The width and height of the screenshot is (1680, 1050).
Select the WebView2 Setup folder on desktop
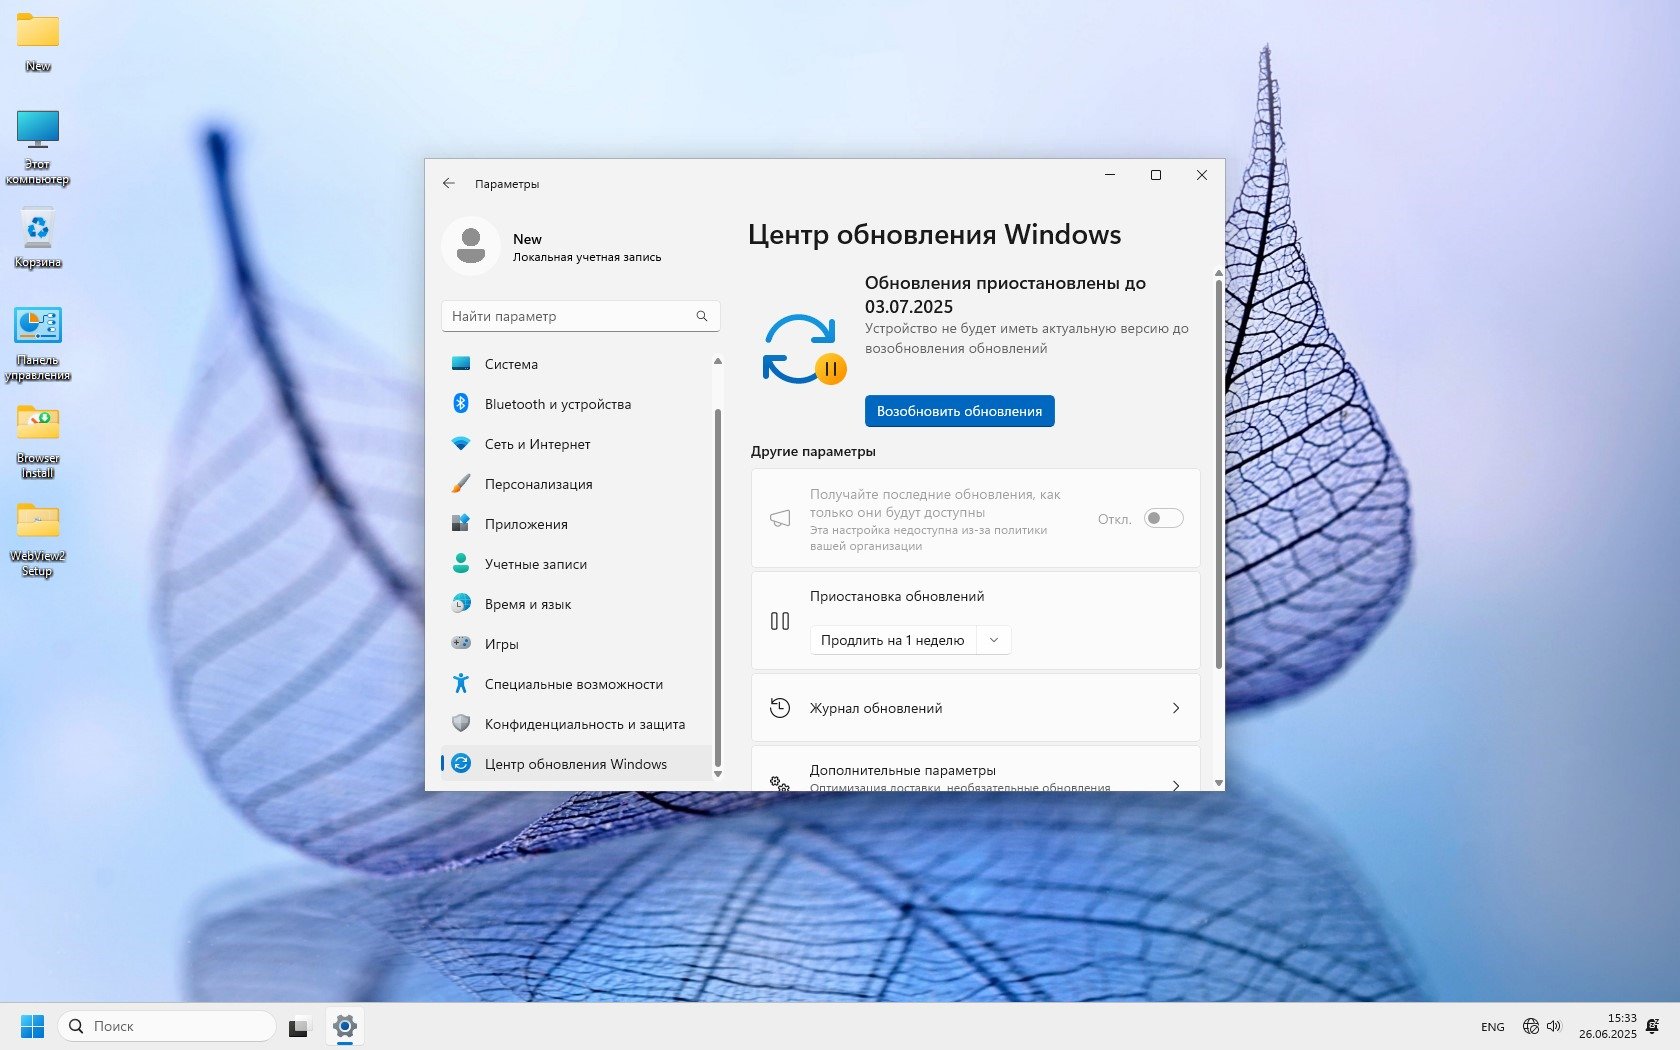pos(38,539)
